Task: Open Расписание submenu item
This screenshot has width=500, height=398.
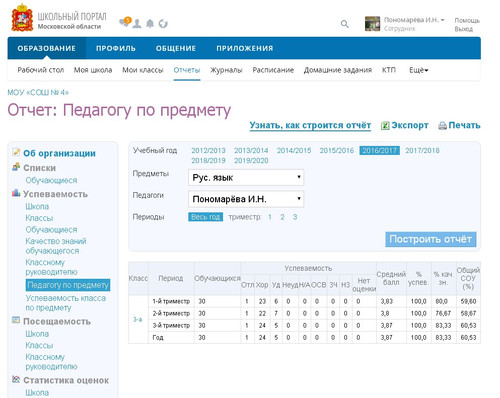Action: (273, 70)
